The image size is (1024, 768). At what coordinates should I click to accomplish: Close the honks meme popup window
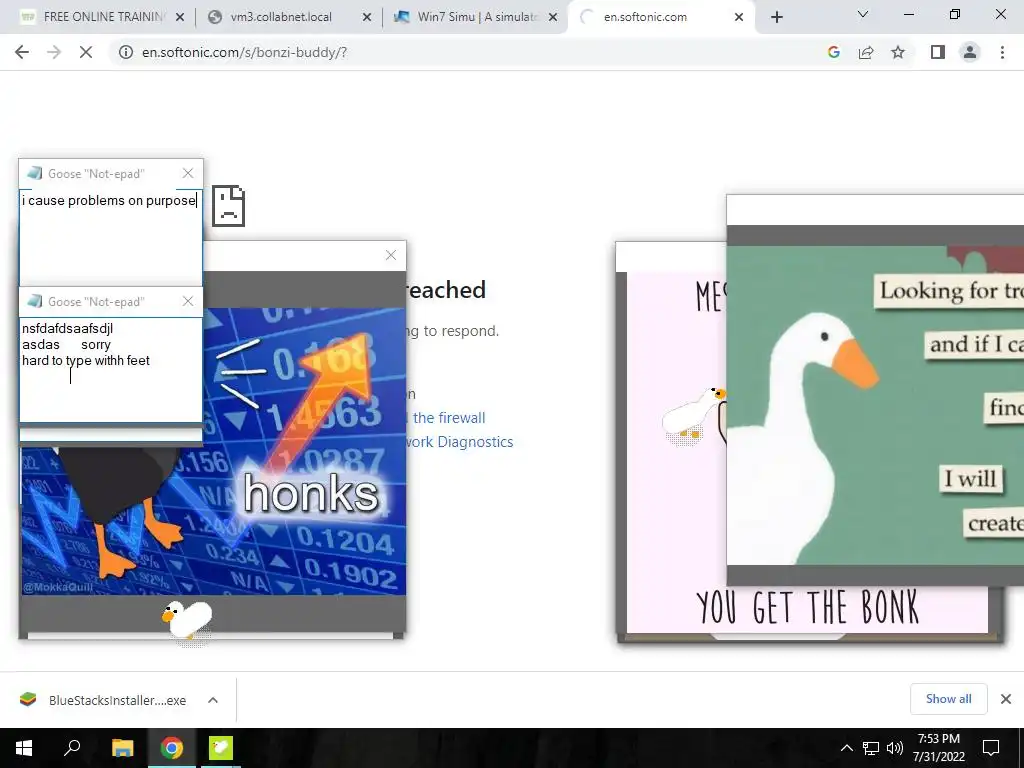click(391, 255)
